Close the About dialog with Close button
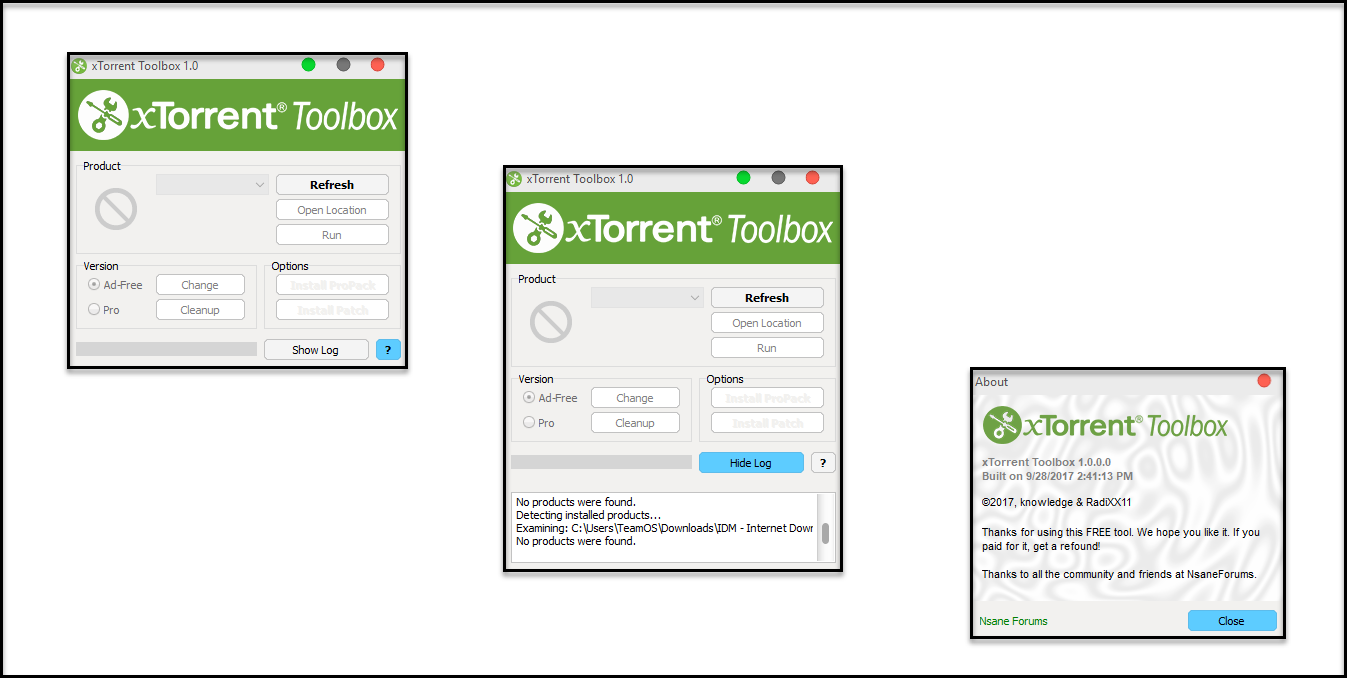The image size is (1347, 678). click(1232, 621)
